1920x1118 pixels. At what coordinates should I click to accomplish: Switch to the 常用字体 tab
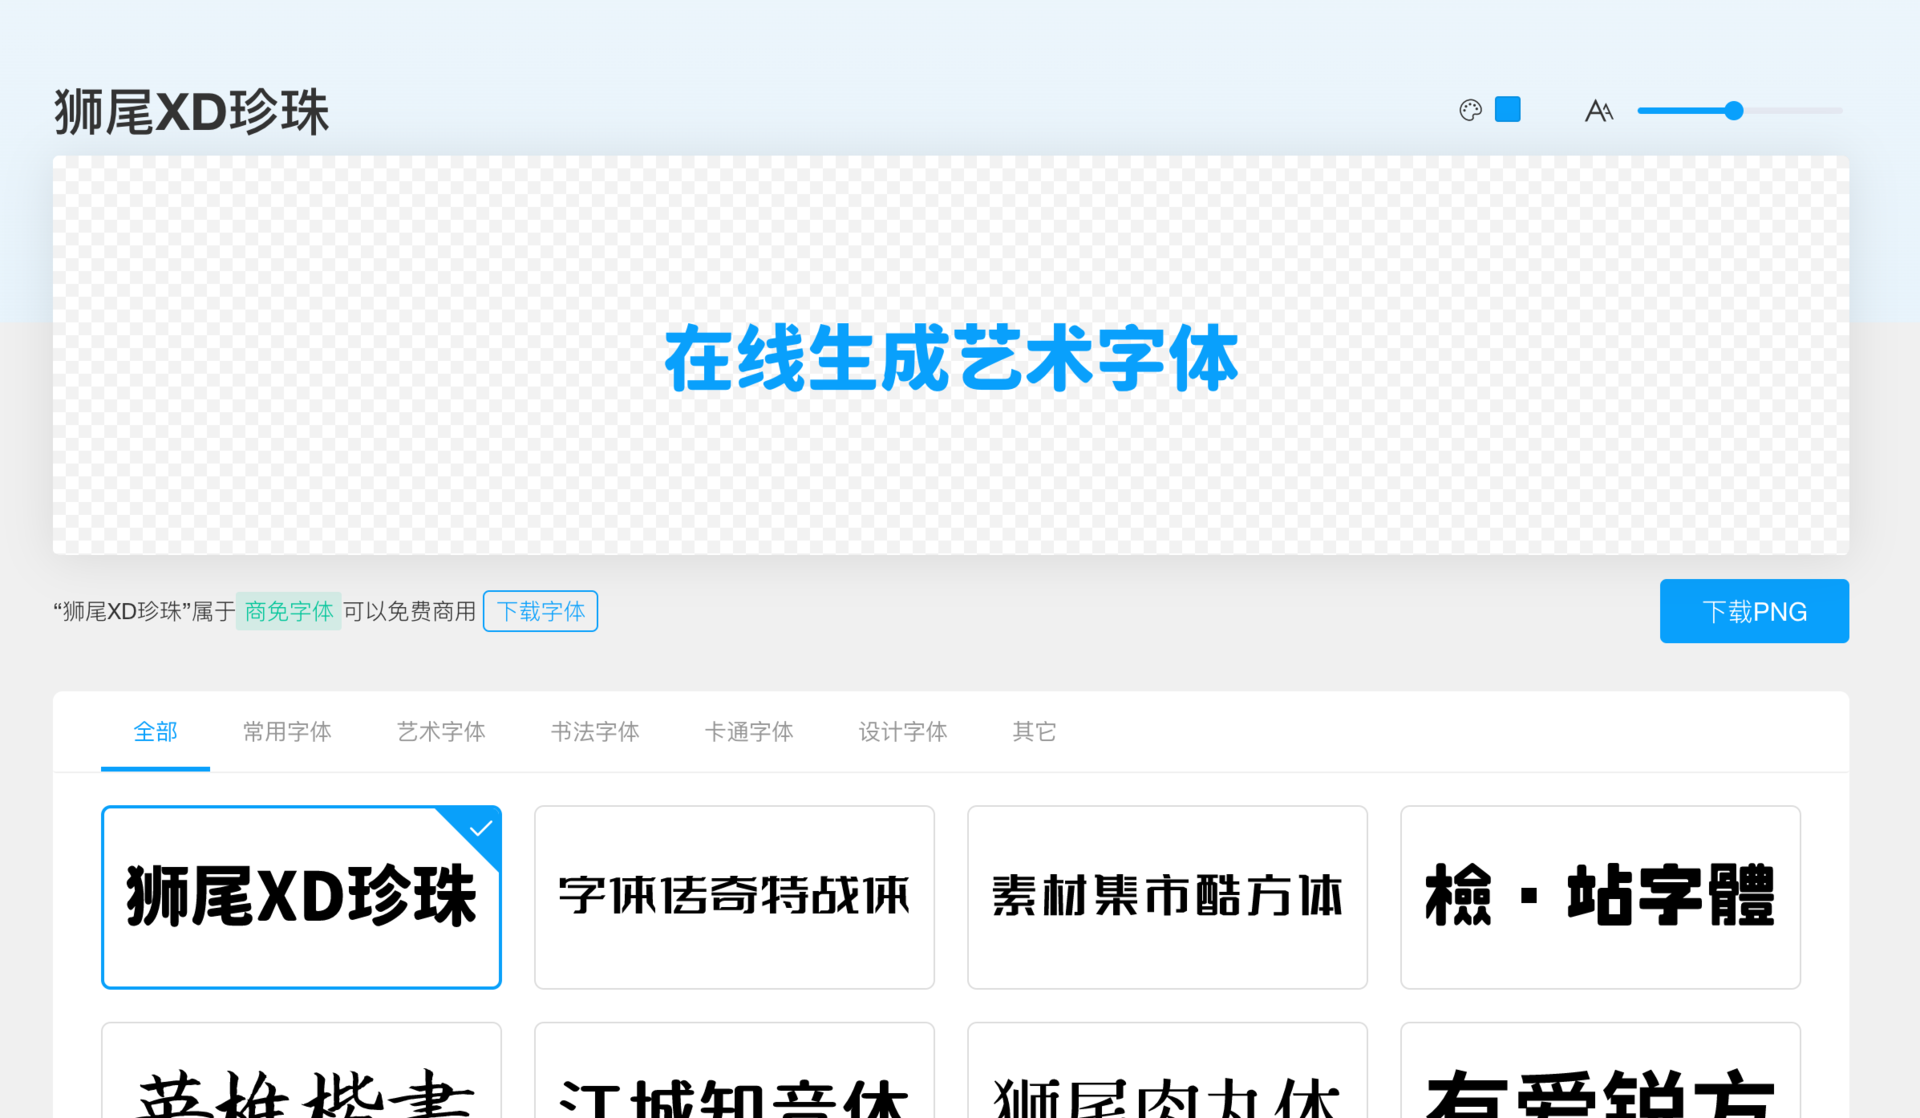click(287, 732)
